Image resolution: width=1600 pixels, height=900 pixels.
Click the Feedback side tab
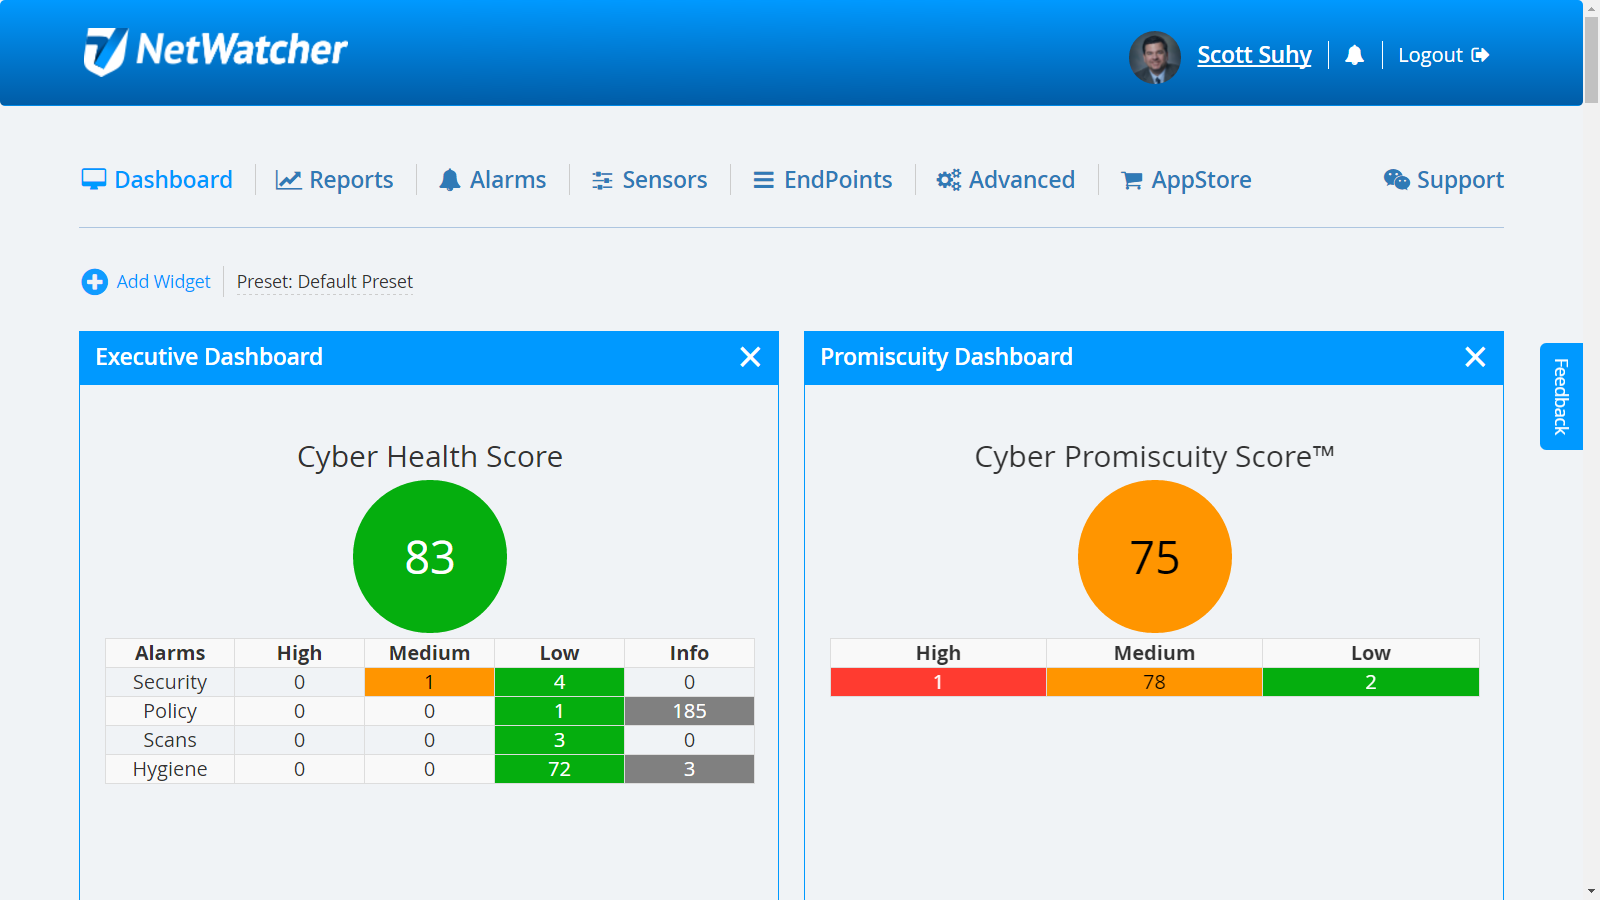click(1560, 396)
